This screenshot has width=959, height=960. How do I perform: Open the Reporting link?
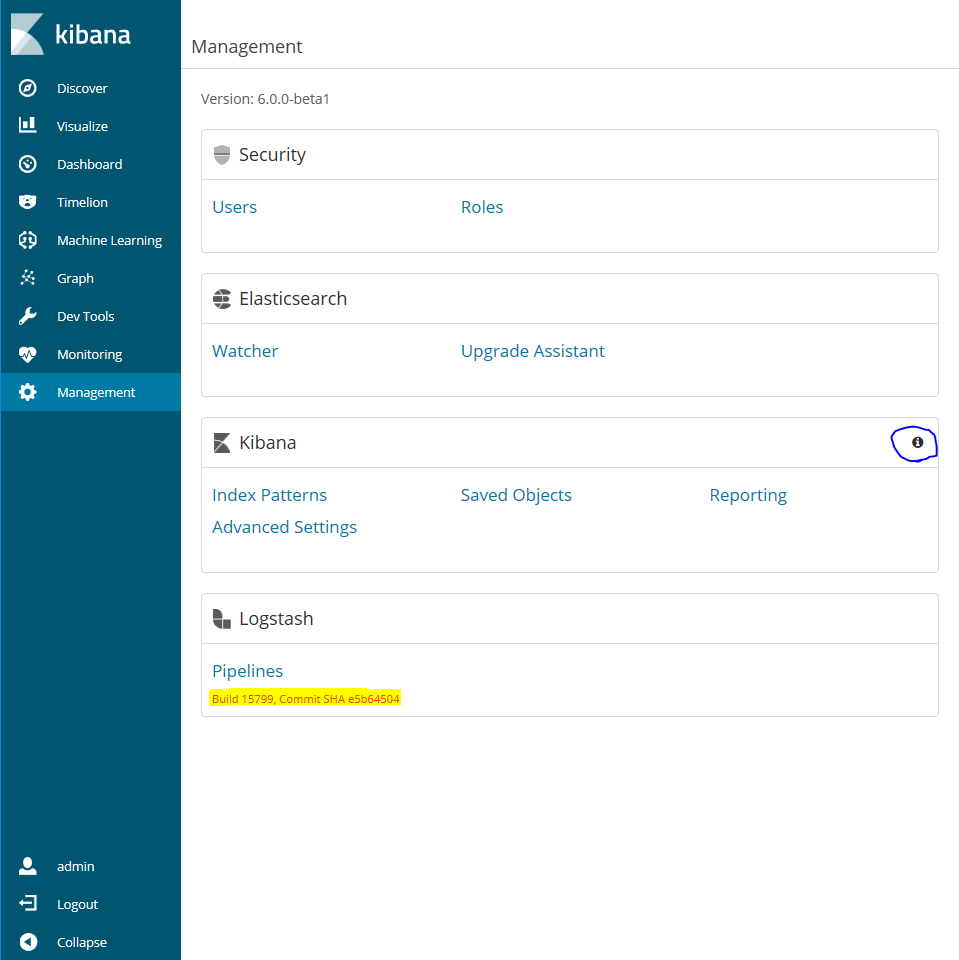tap(748, 495)
